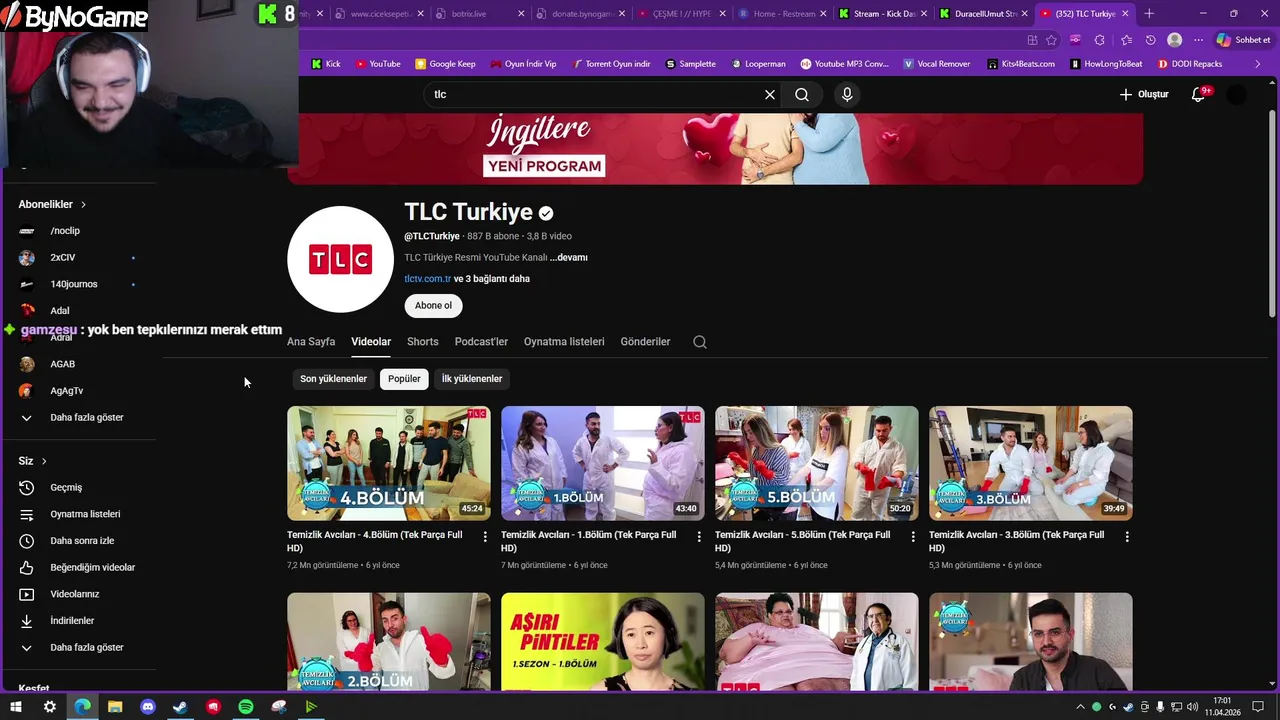The width and height of the screenshot is (1280, 720).
Task: Open Edge profile avatar
Action: point(1175,40)
